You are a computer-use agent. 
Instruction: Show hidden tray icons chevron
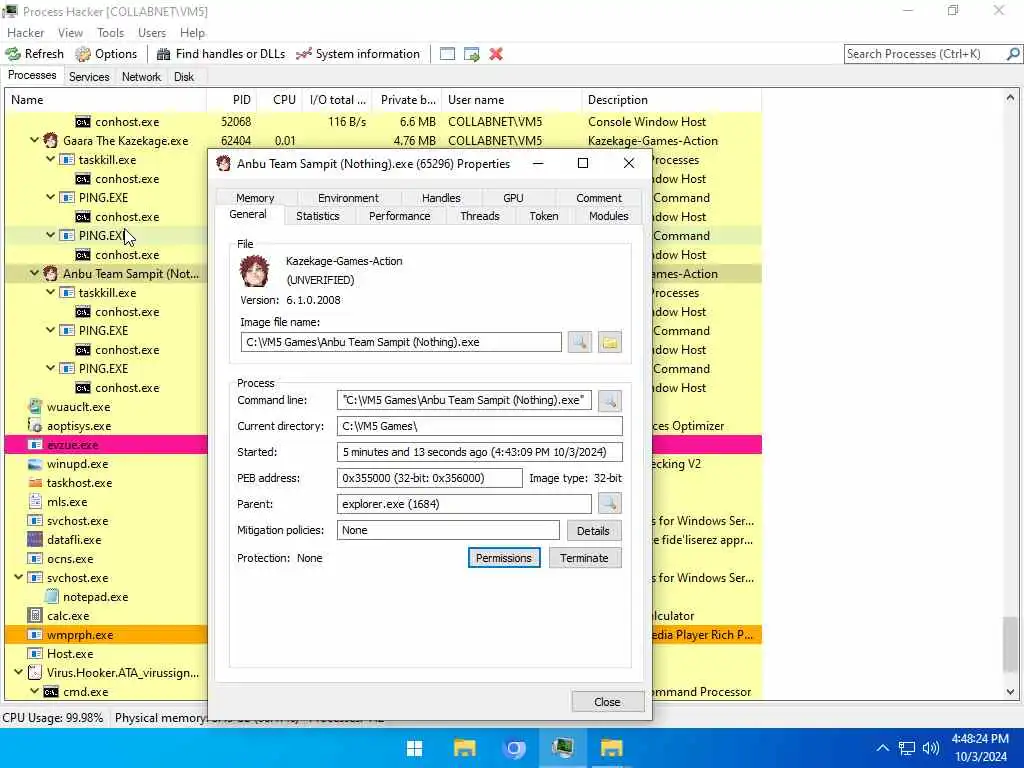(x=882, y=748)
